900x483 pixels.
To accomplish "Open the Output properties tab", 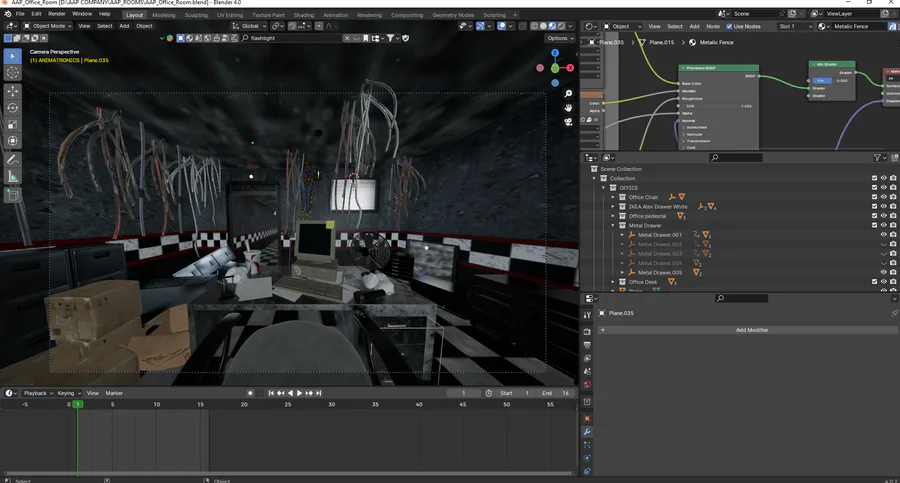I will [587, 345].
